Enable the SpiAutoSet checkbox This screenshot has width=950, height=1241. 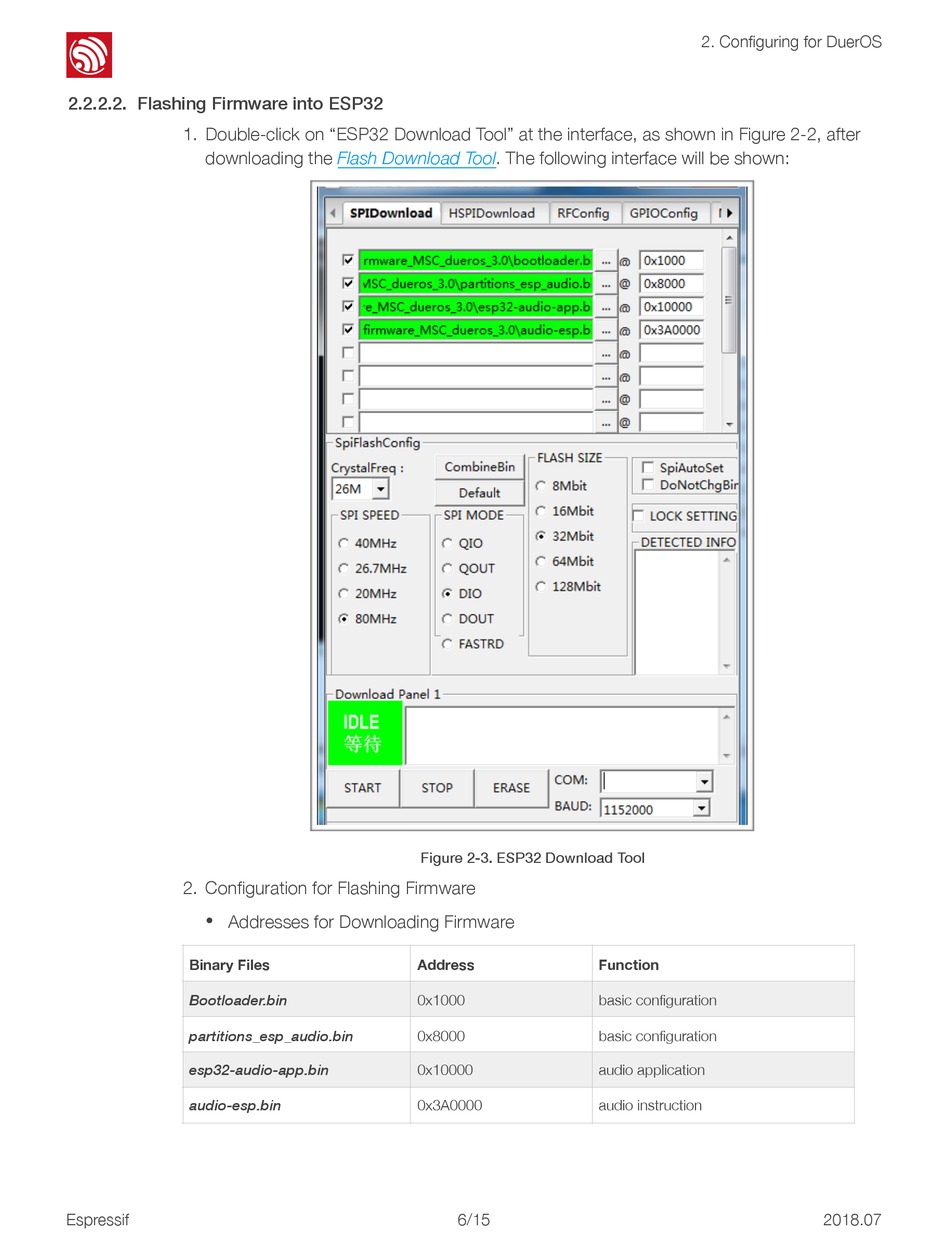(648, 468)
